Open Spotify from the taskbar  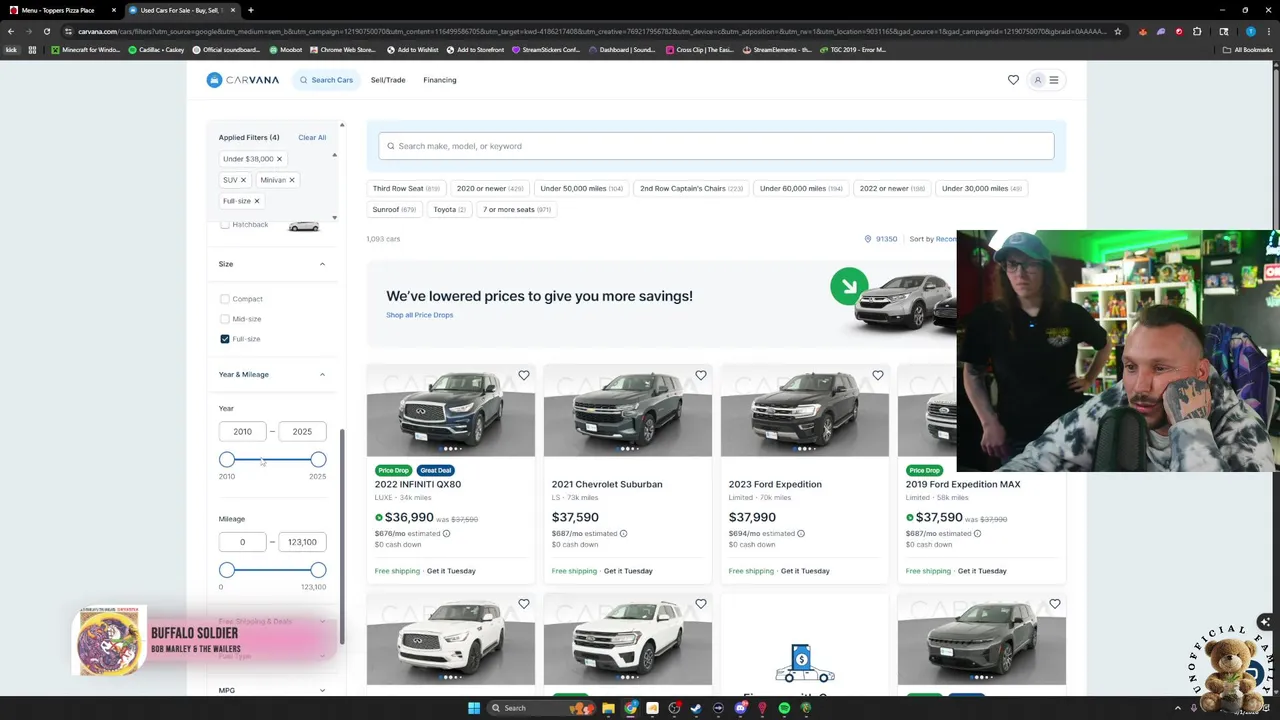(784, 708)
